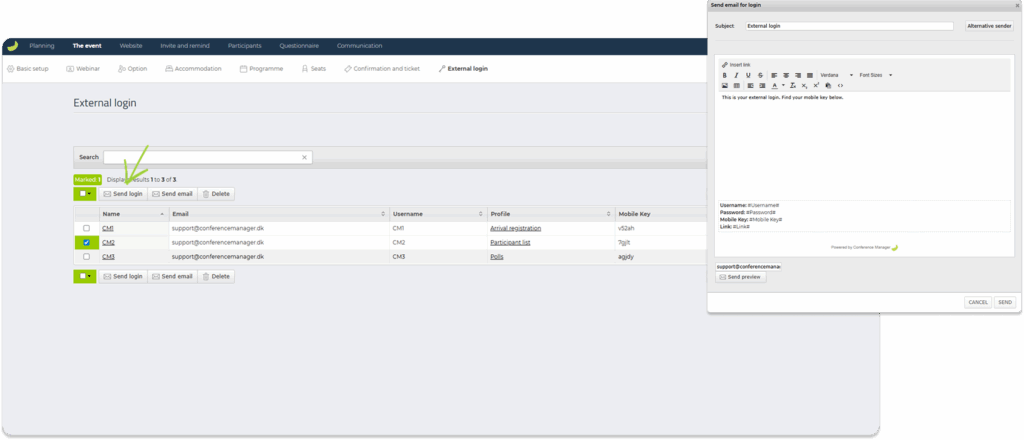1024x440 pixels.
Task: Check the checkbox for row CM1
Action: coord(86,228)
